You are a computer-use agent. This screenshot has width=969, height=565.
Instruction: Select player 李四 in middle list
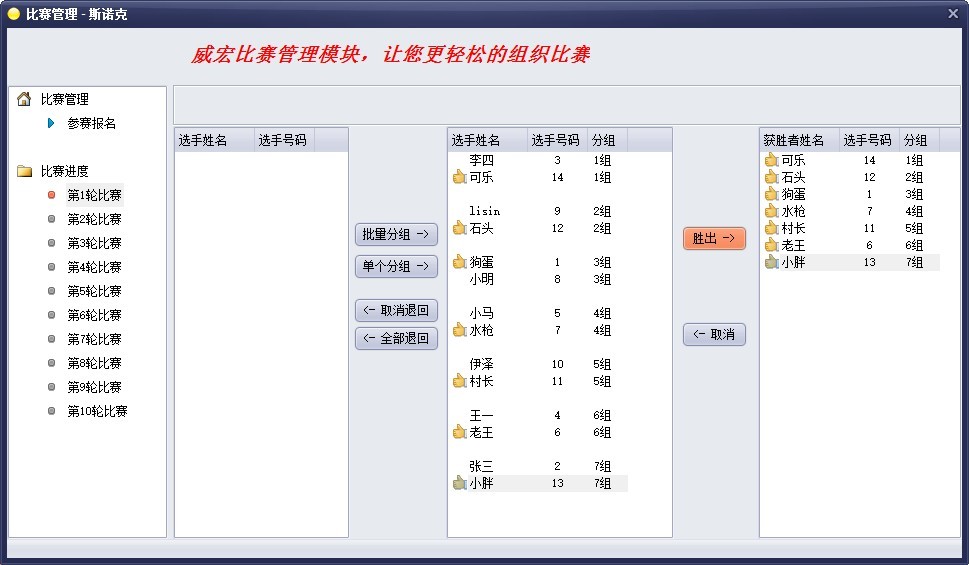click(481, 160)
